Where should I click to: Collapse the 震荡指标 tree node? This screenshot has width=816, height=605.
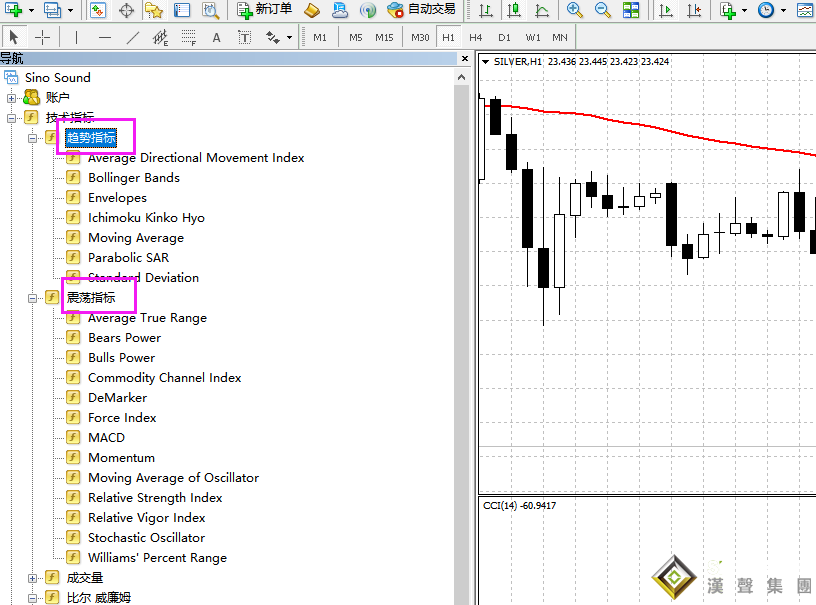point(33,298)
